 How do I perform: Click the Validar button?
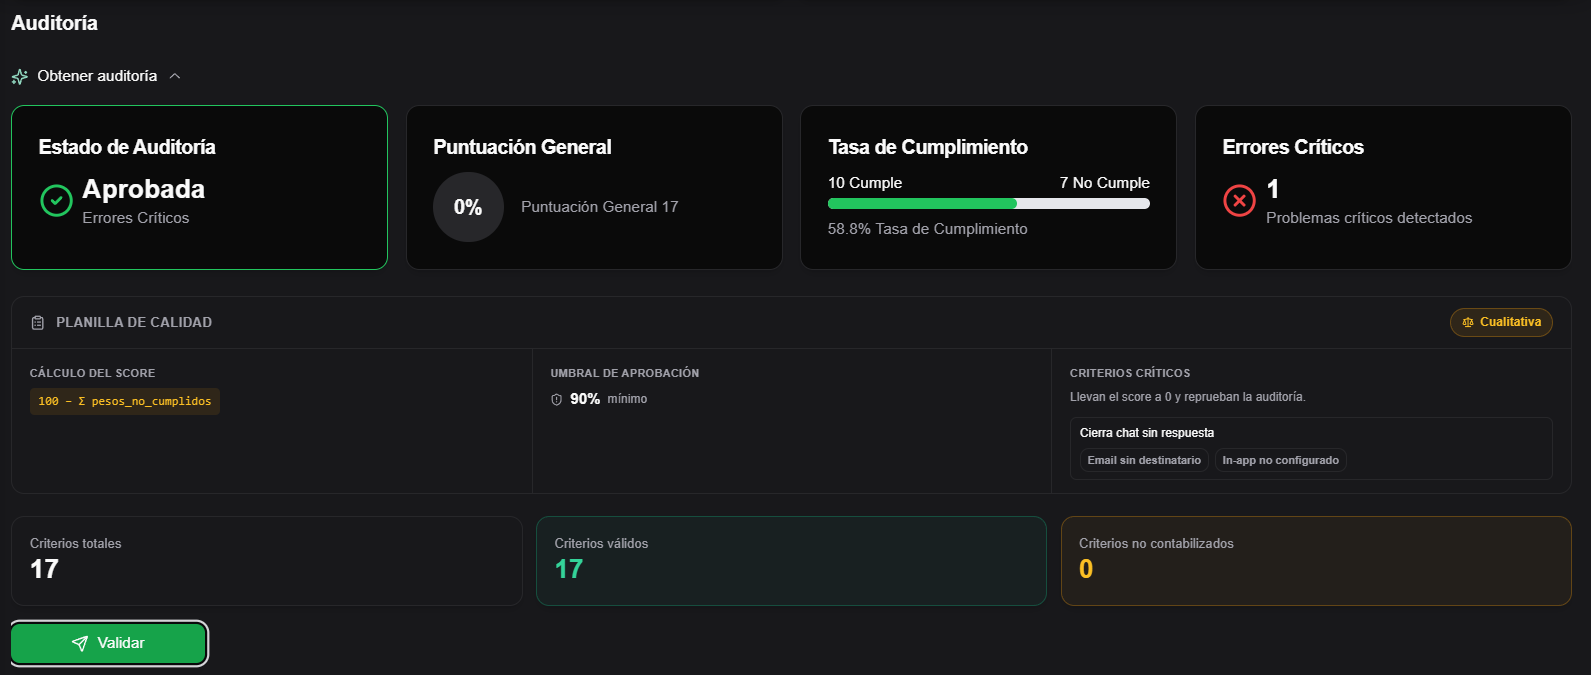click(x=109, y=643)
